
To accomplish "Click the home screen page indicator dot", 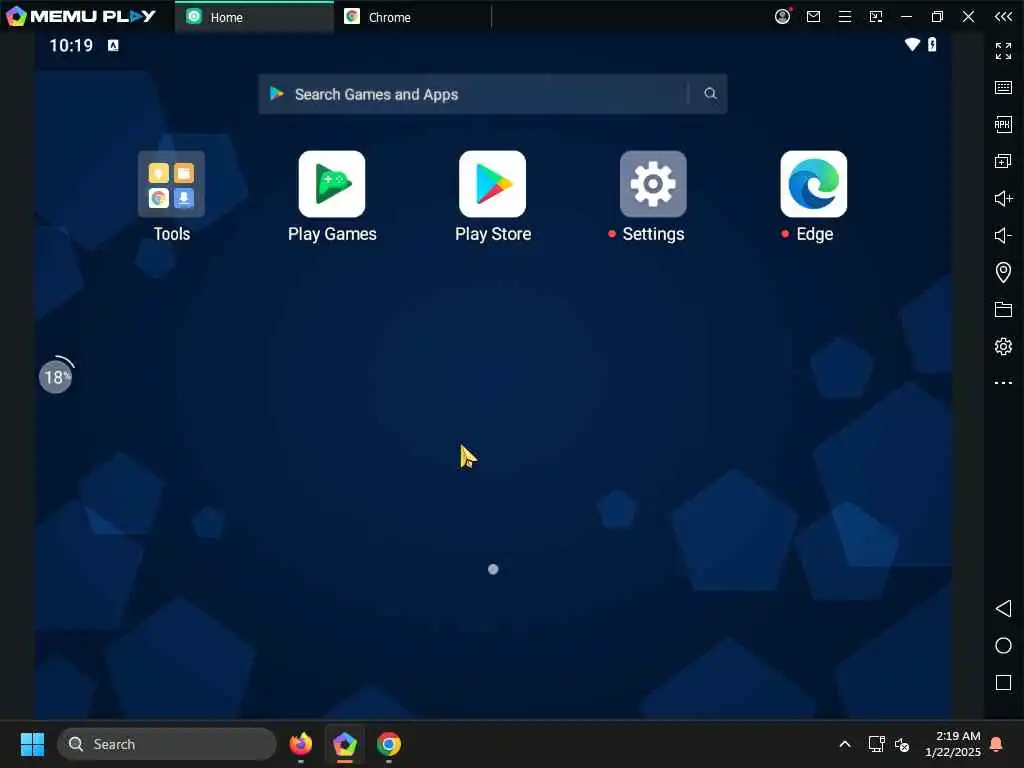I will pyautogui.click(x=493, y=569).
